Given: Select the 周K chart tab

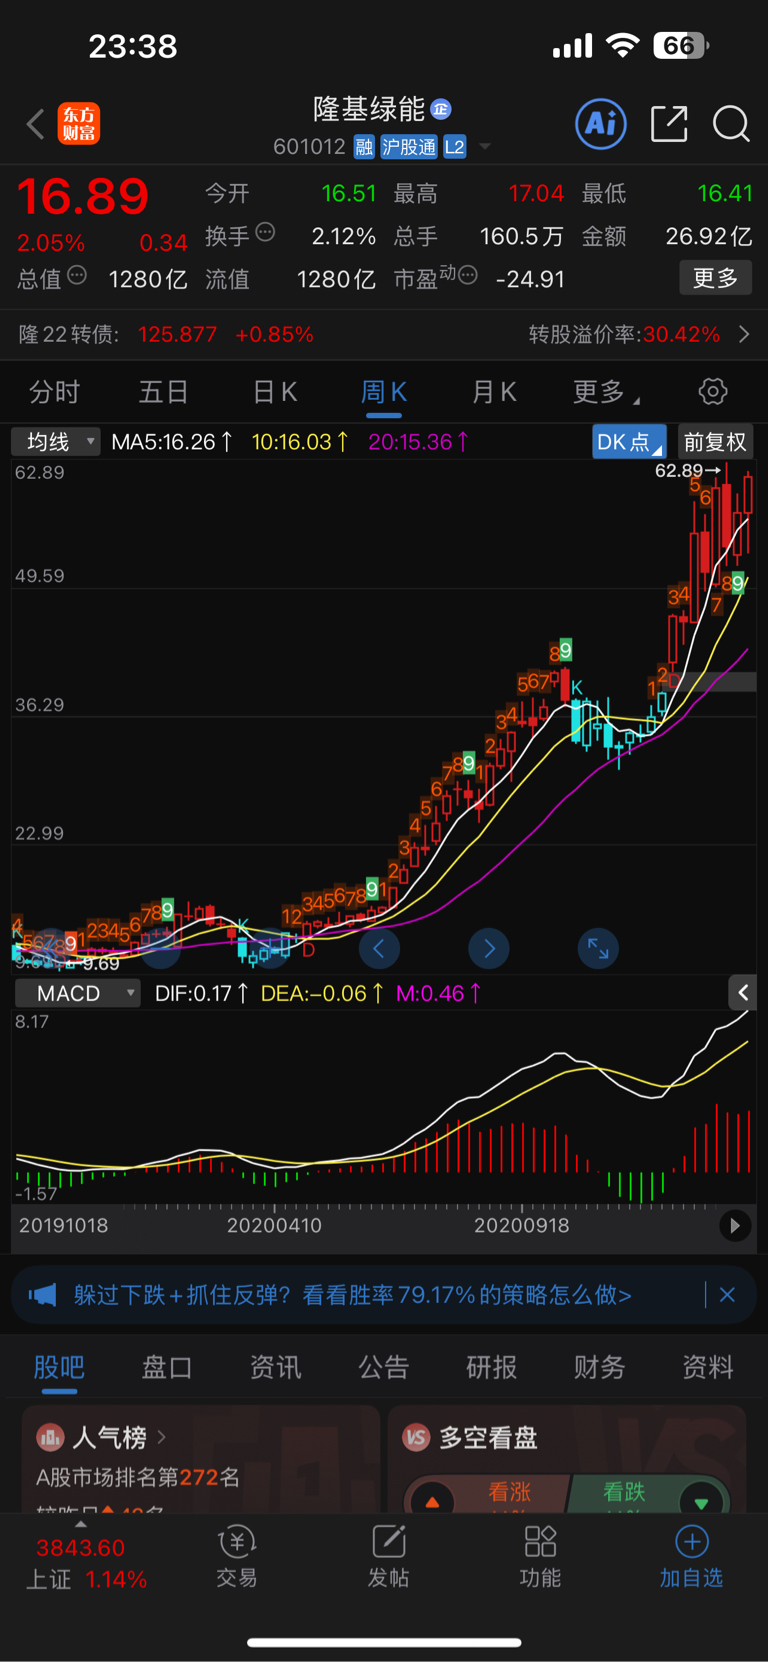Looking at the screenshot, I should [383, 392].
